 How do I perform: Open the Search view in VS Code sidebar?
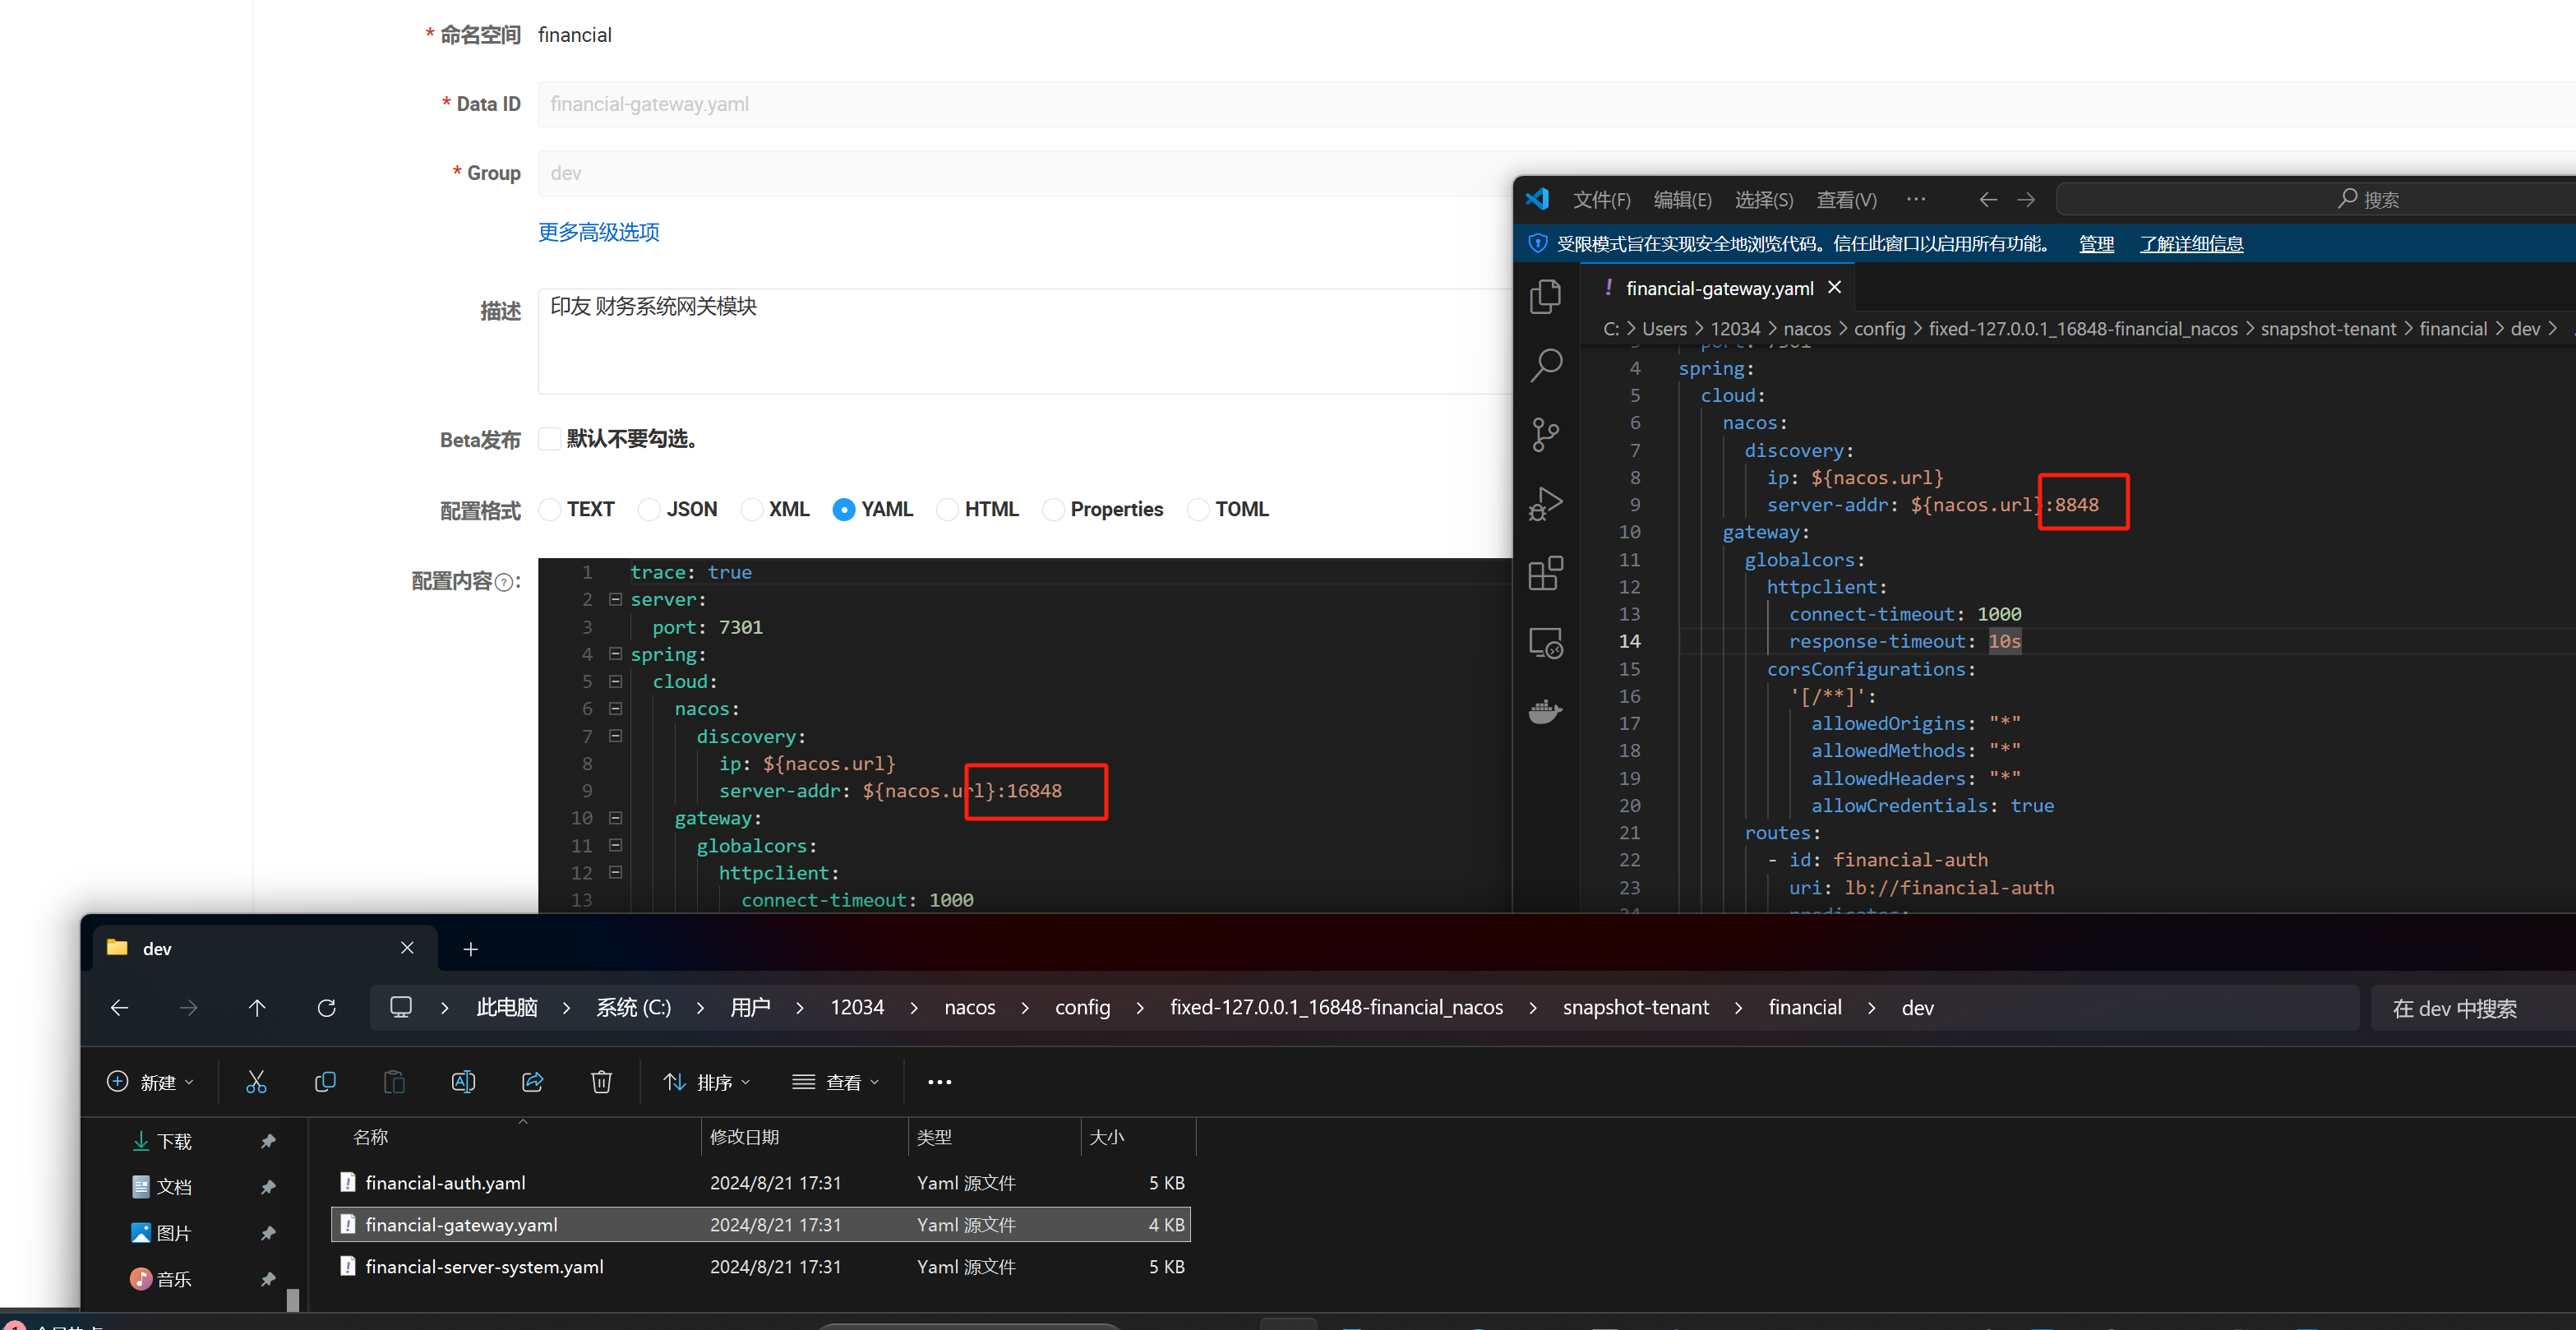click(x=1546, y=365)
